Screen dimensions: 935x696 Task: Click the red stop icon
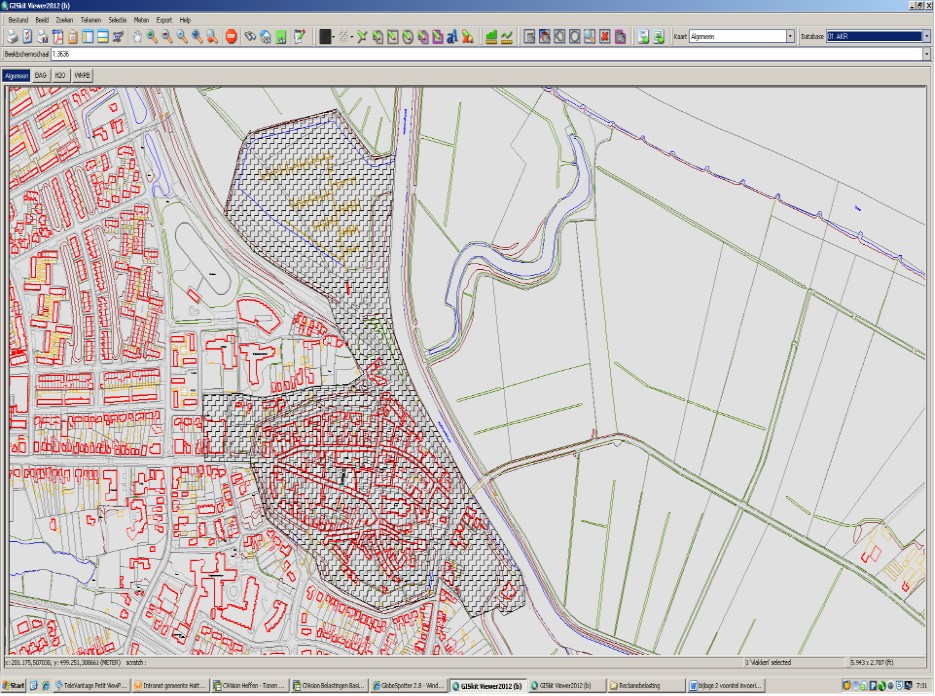click(x=230, y=37)
